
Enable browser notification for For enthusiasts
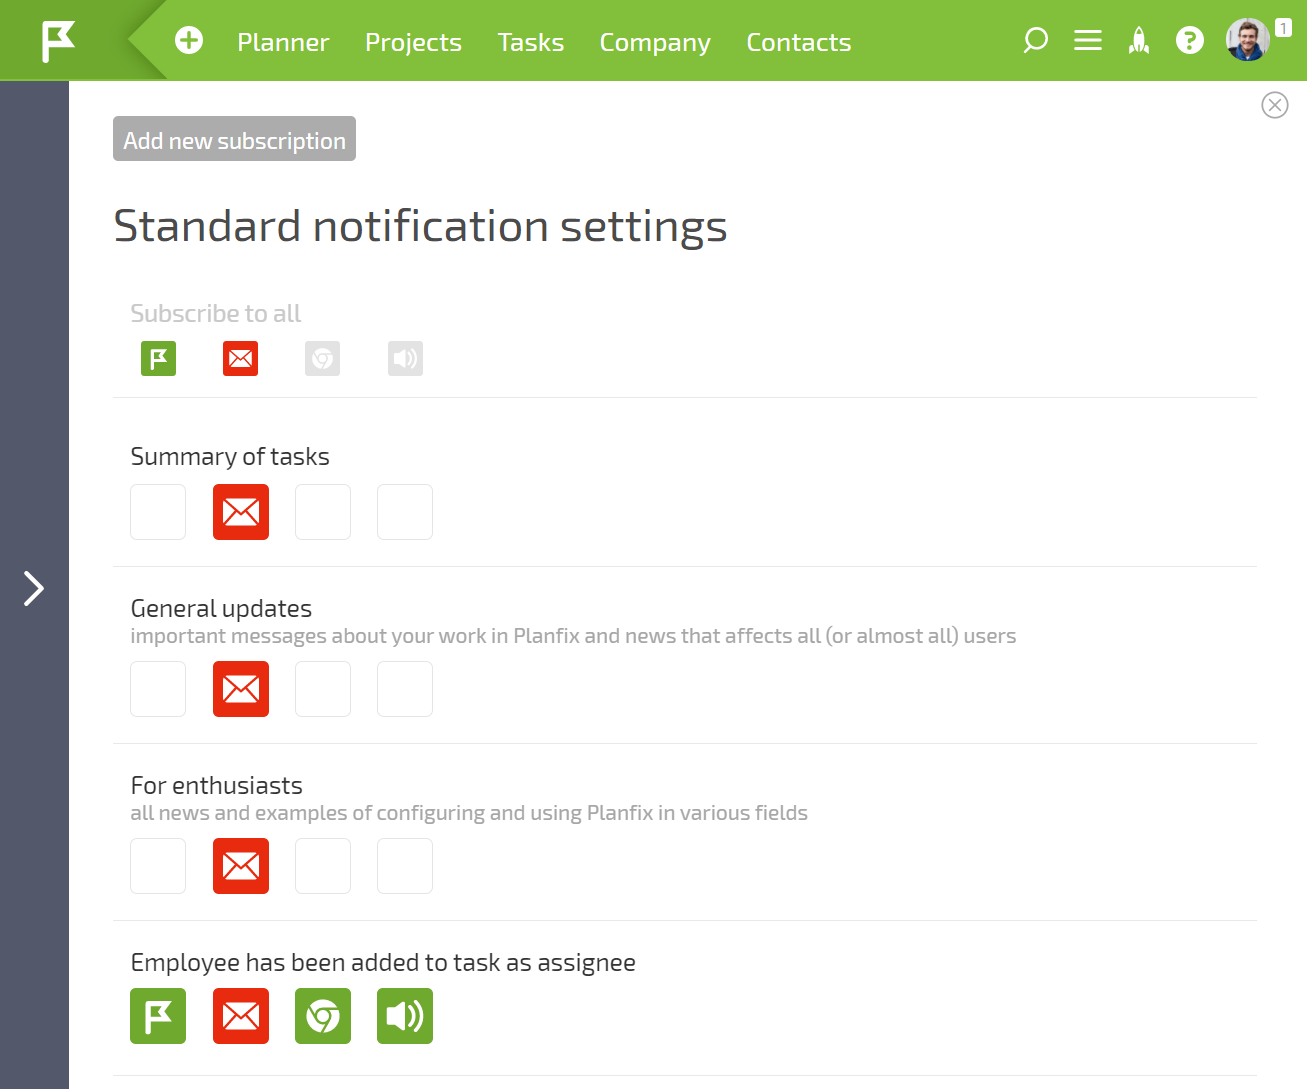(x=323, y=866)
